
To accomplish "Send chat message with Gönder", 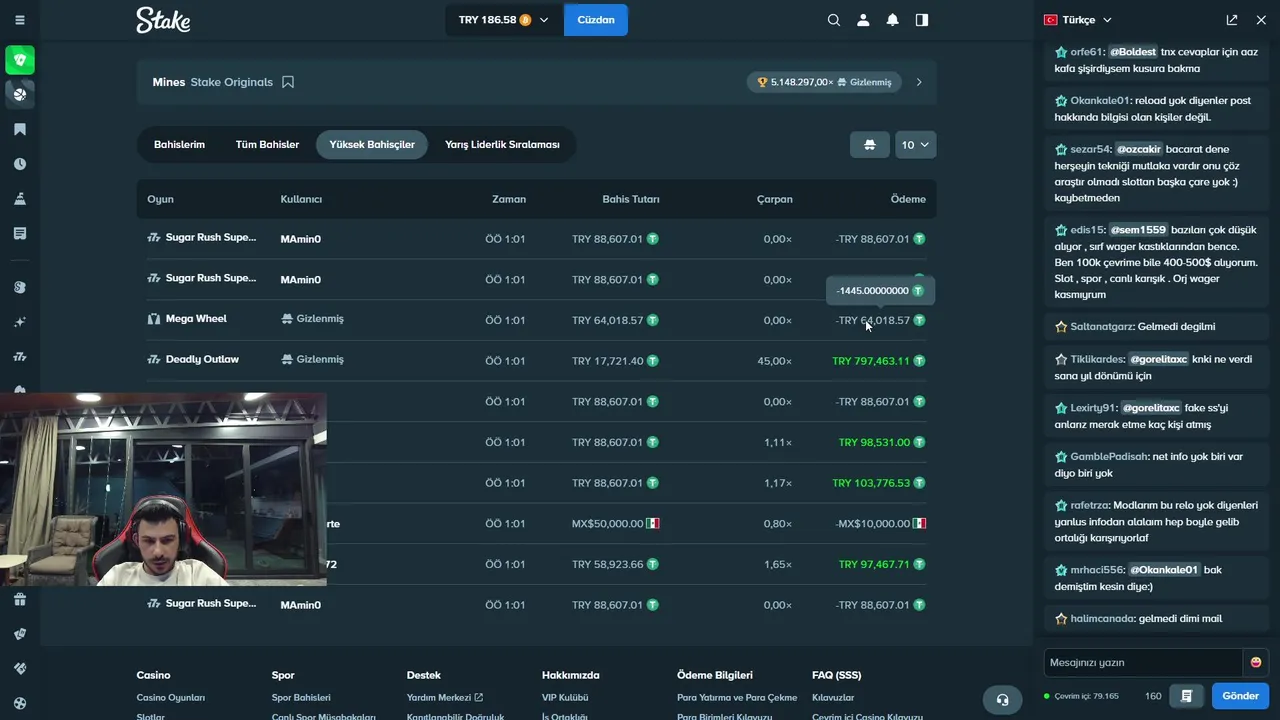I will (1240, 696).
